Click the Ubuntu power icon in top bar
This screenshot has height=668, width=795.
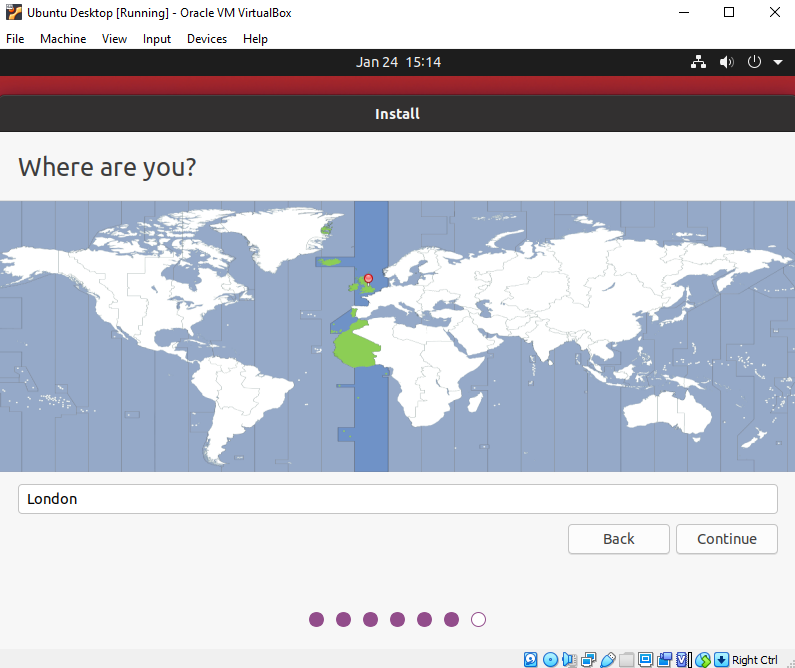click(x=754, y=62)
